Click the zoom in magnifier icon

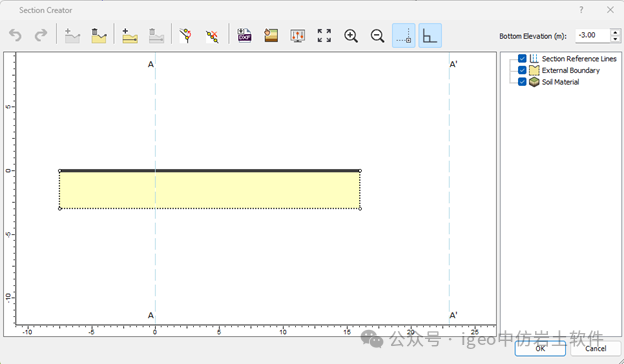(x=351, y=36)
